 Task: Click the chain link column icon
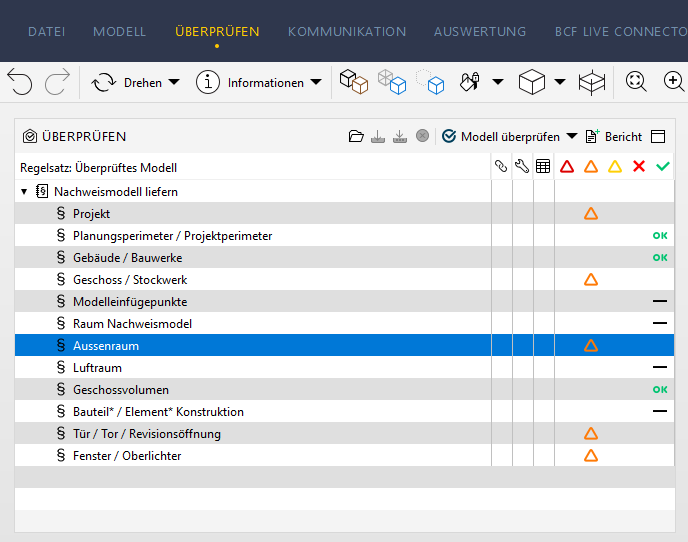(501, 166)
